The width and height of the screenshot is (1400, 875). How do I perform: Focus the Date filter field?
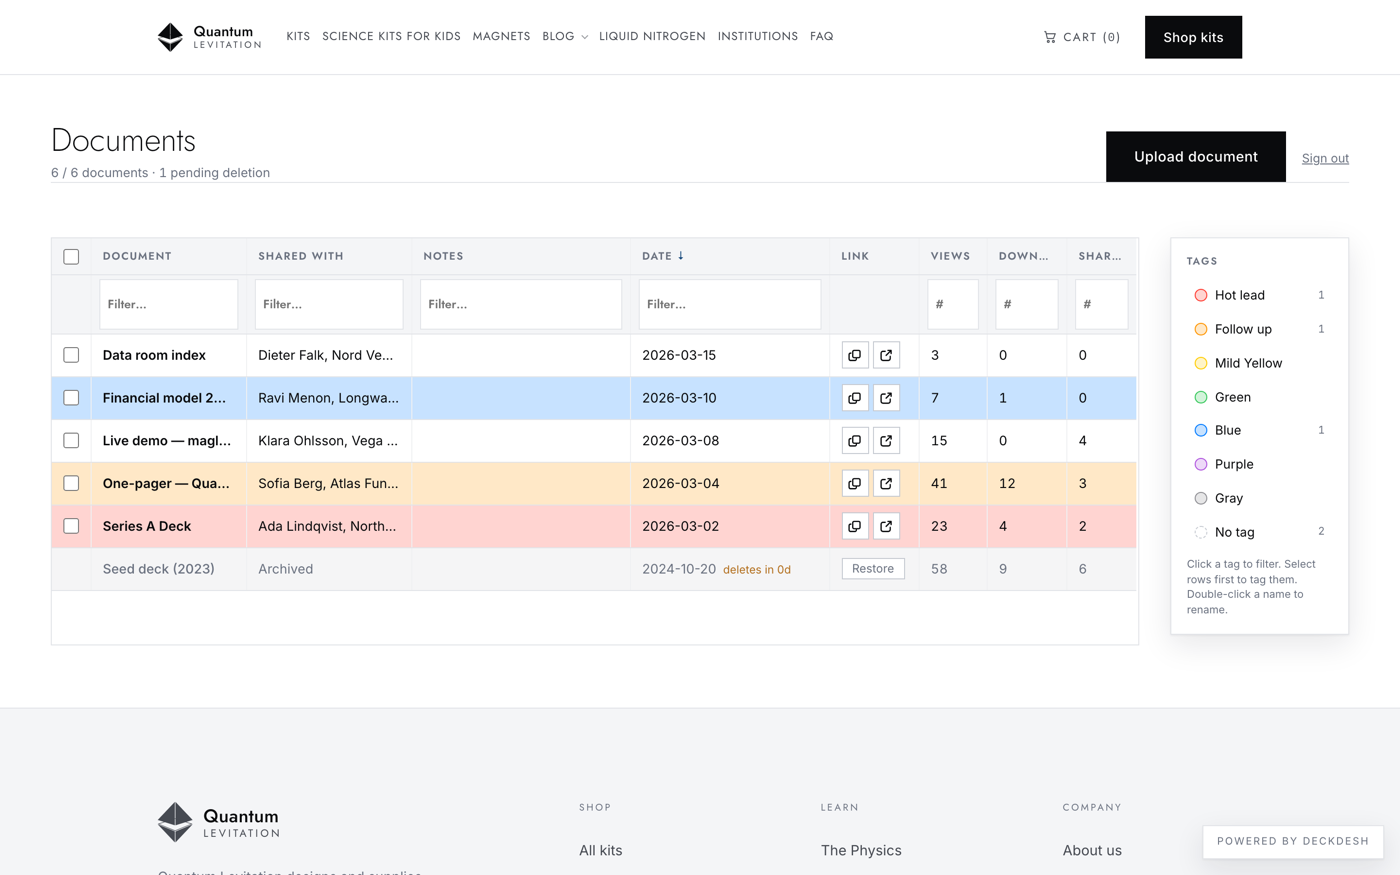[x=730, y=304]
